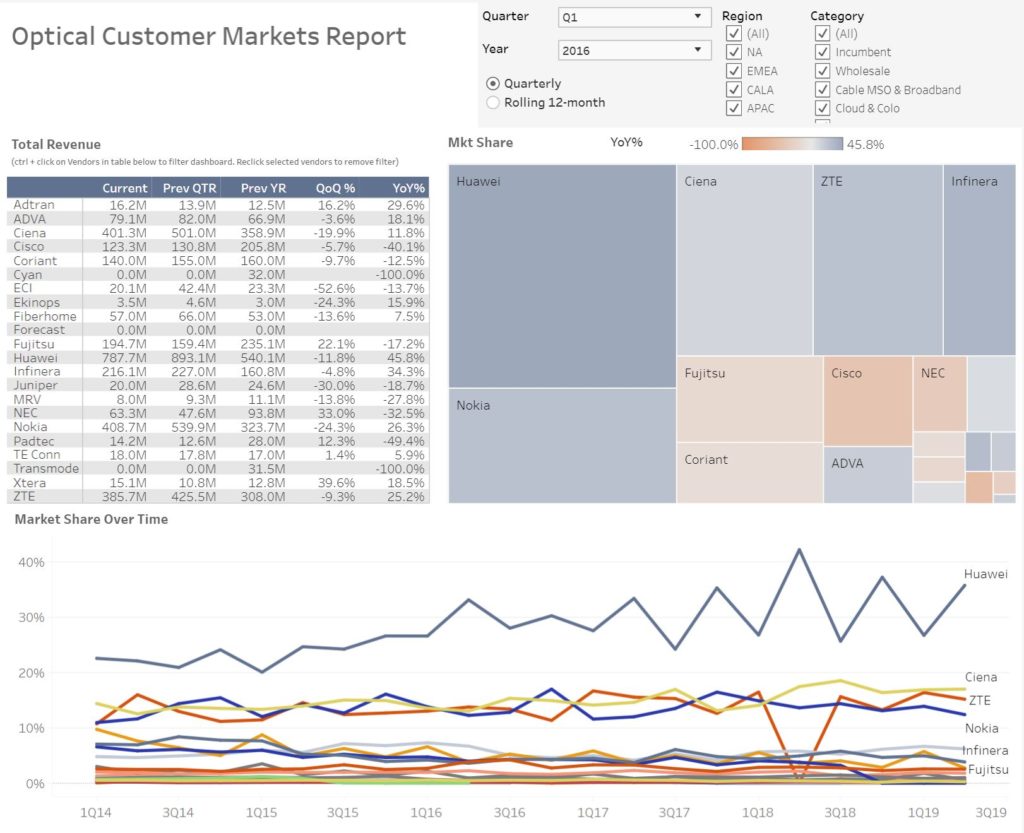
Task: Open the Quarter dropdown showing Q1
Action: pos(634,17)
